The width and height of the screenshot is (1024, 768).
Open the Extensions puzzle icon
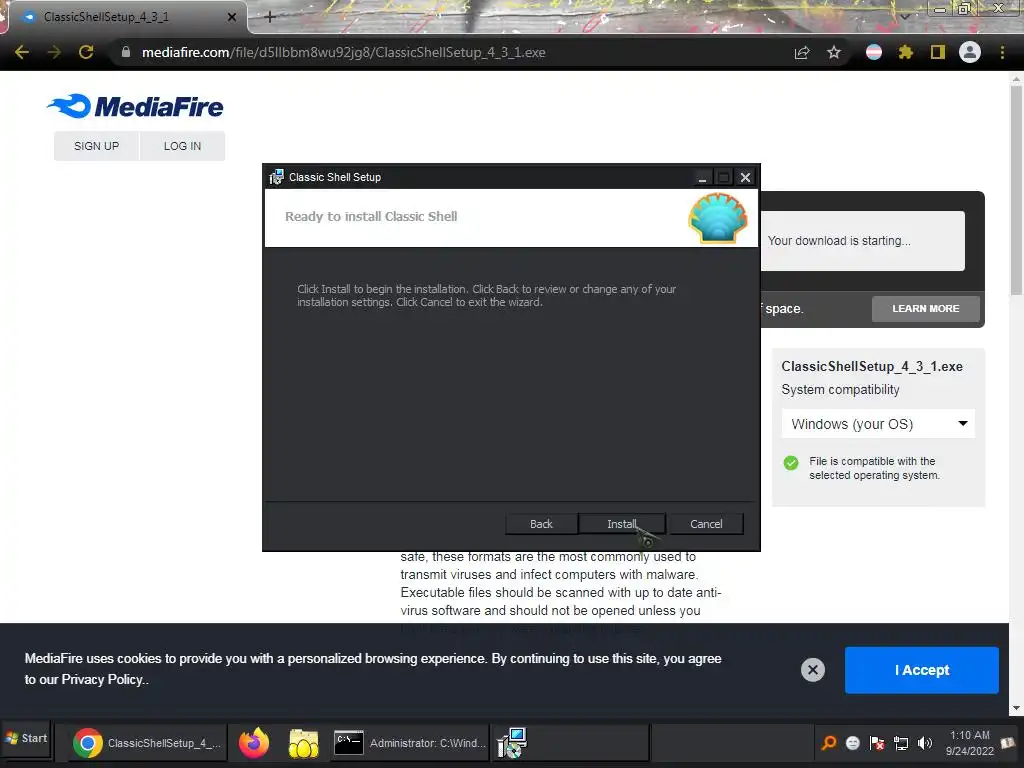(906, 52)
